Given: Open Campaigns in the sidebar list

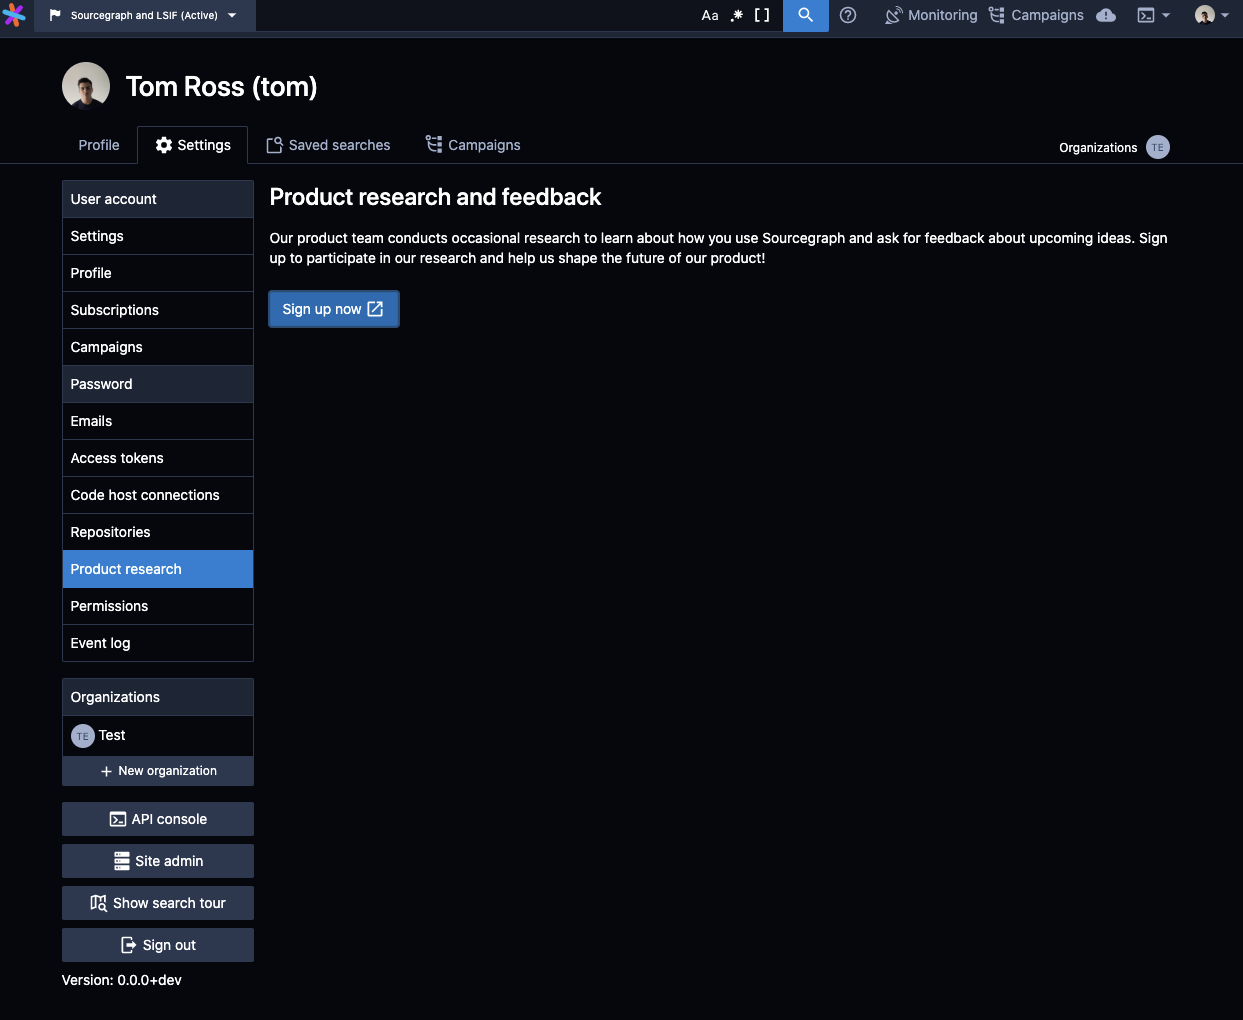Looking at the screenshot, I should (158, 347).
